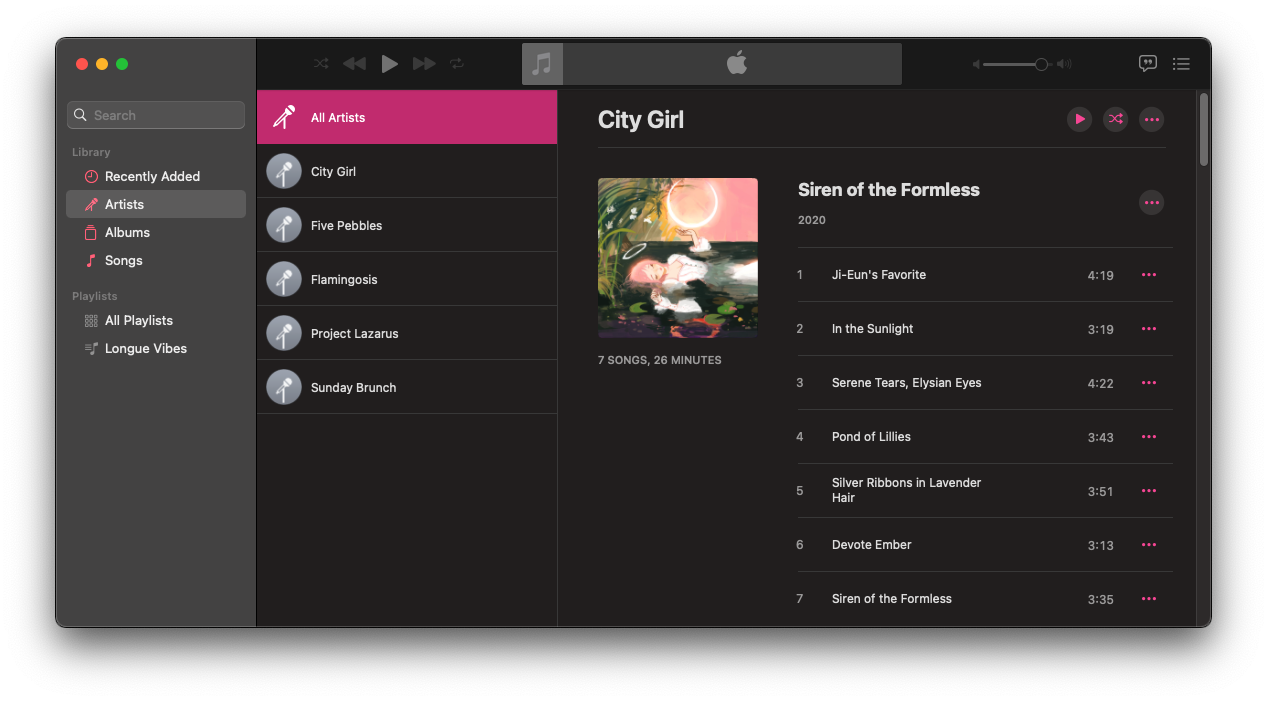This screenshot has height=701, width=1267.
Task: Open Albums in the sidebar
Action: 156,232
